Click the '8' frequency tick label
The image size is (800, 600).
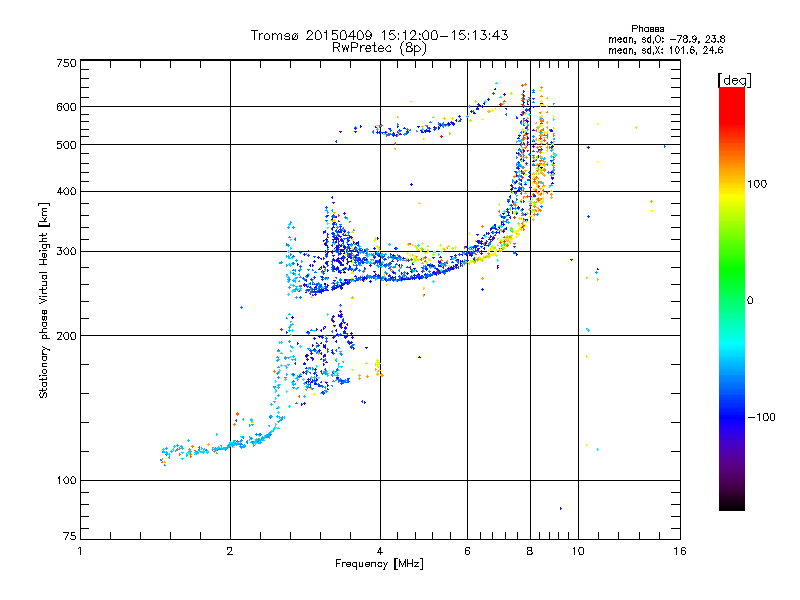(x=530, y=551)
